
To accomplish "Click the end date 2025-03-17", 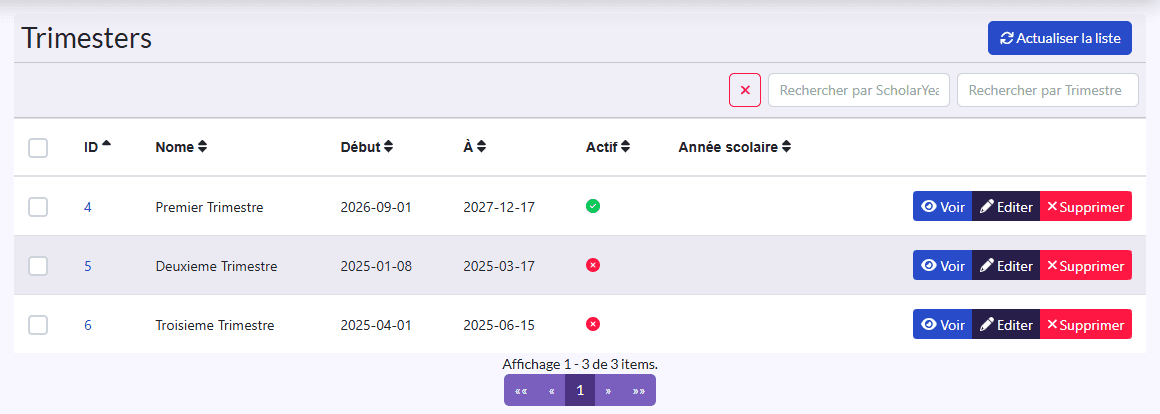I will click(x=499, y=265).
